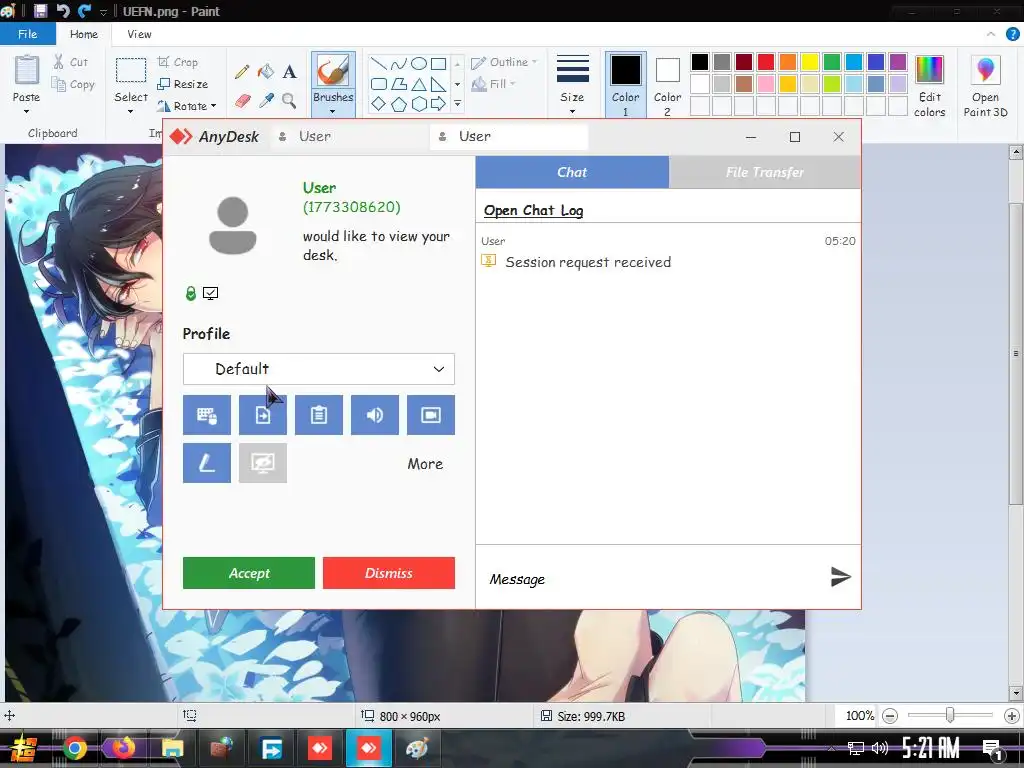Toggle the greyed privacy screen permission
This screenshot has width=1024, height=768.
(x=263, y=463)
